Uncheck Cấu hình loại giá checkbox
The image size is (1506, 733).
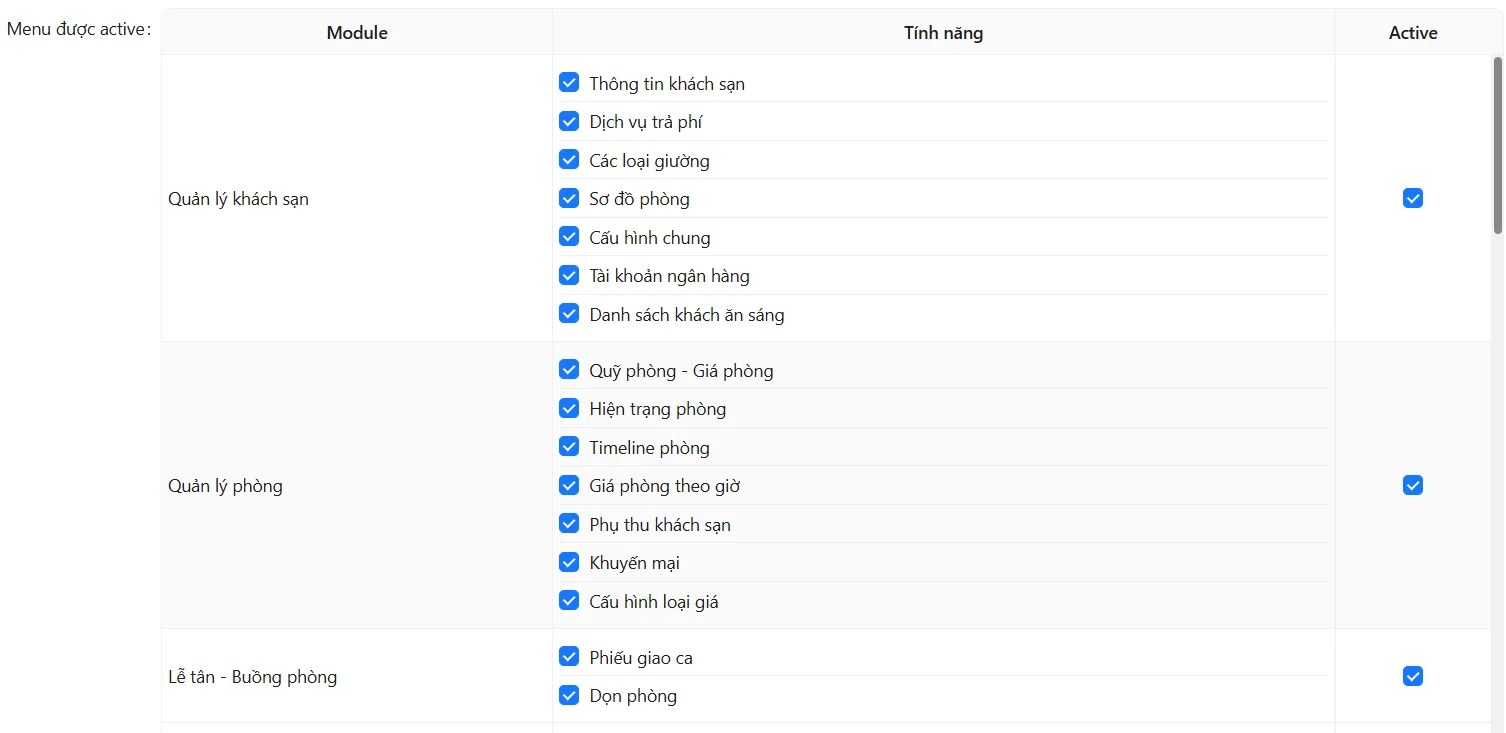[569, 601]
